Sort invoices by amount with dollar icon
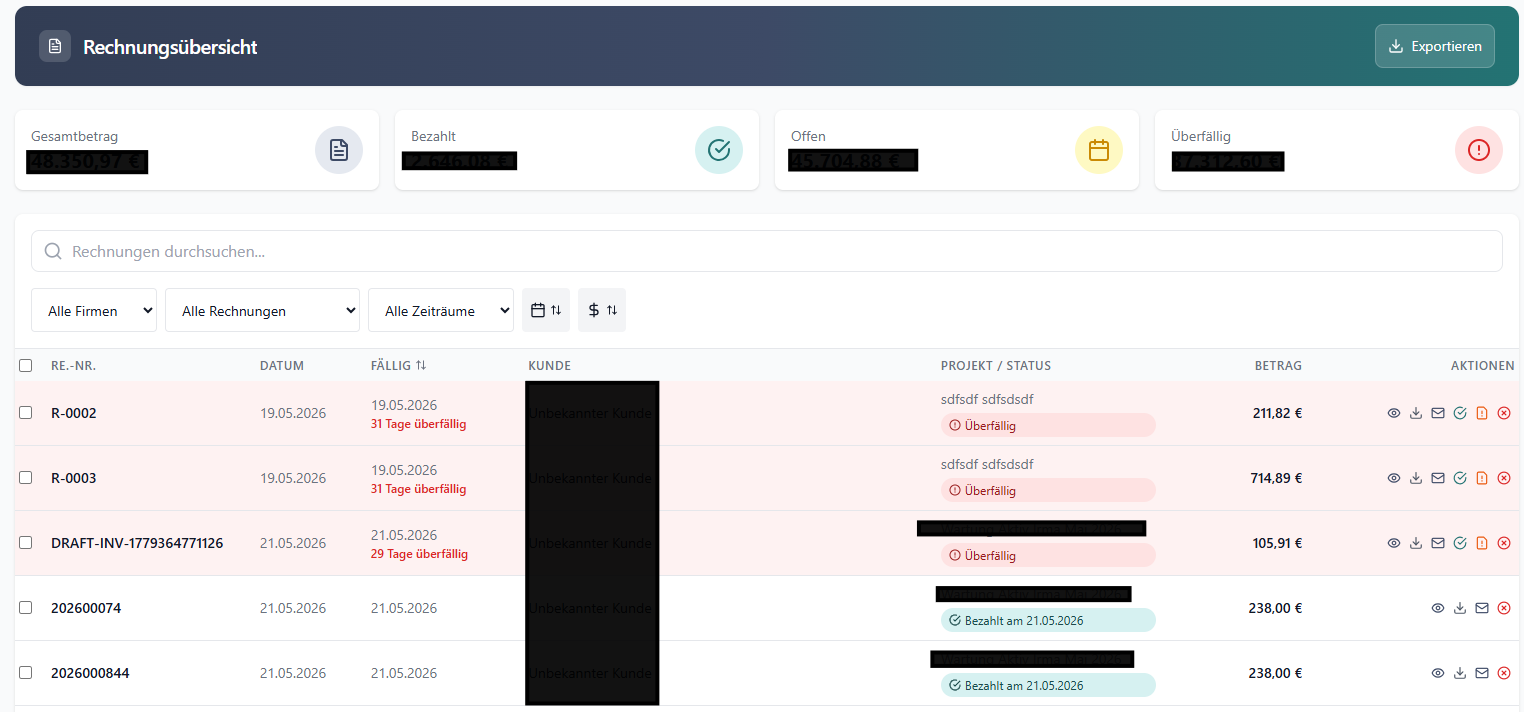This screenshot has height=712, width=1524. point(602,310)
